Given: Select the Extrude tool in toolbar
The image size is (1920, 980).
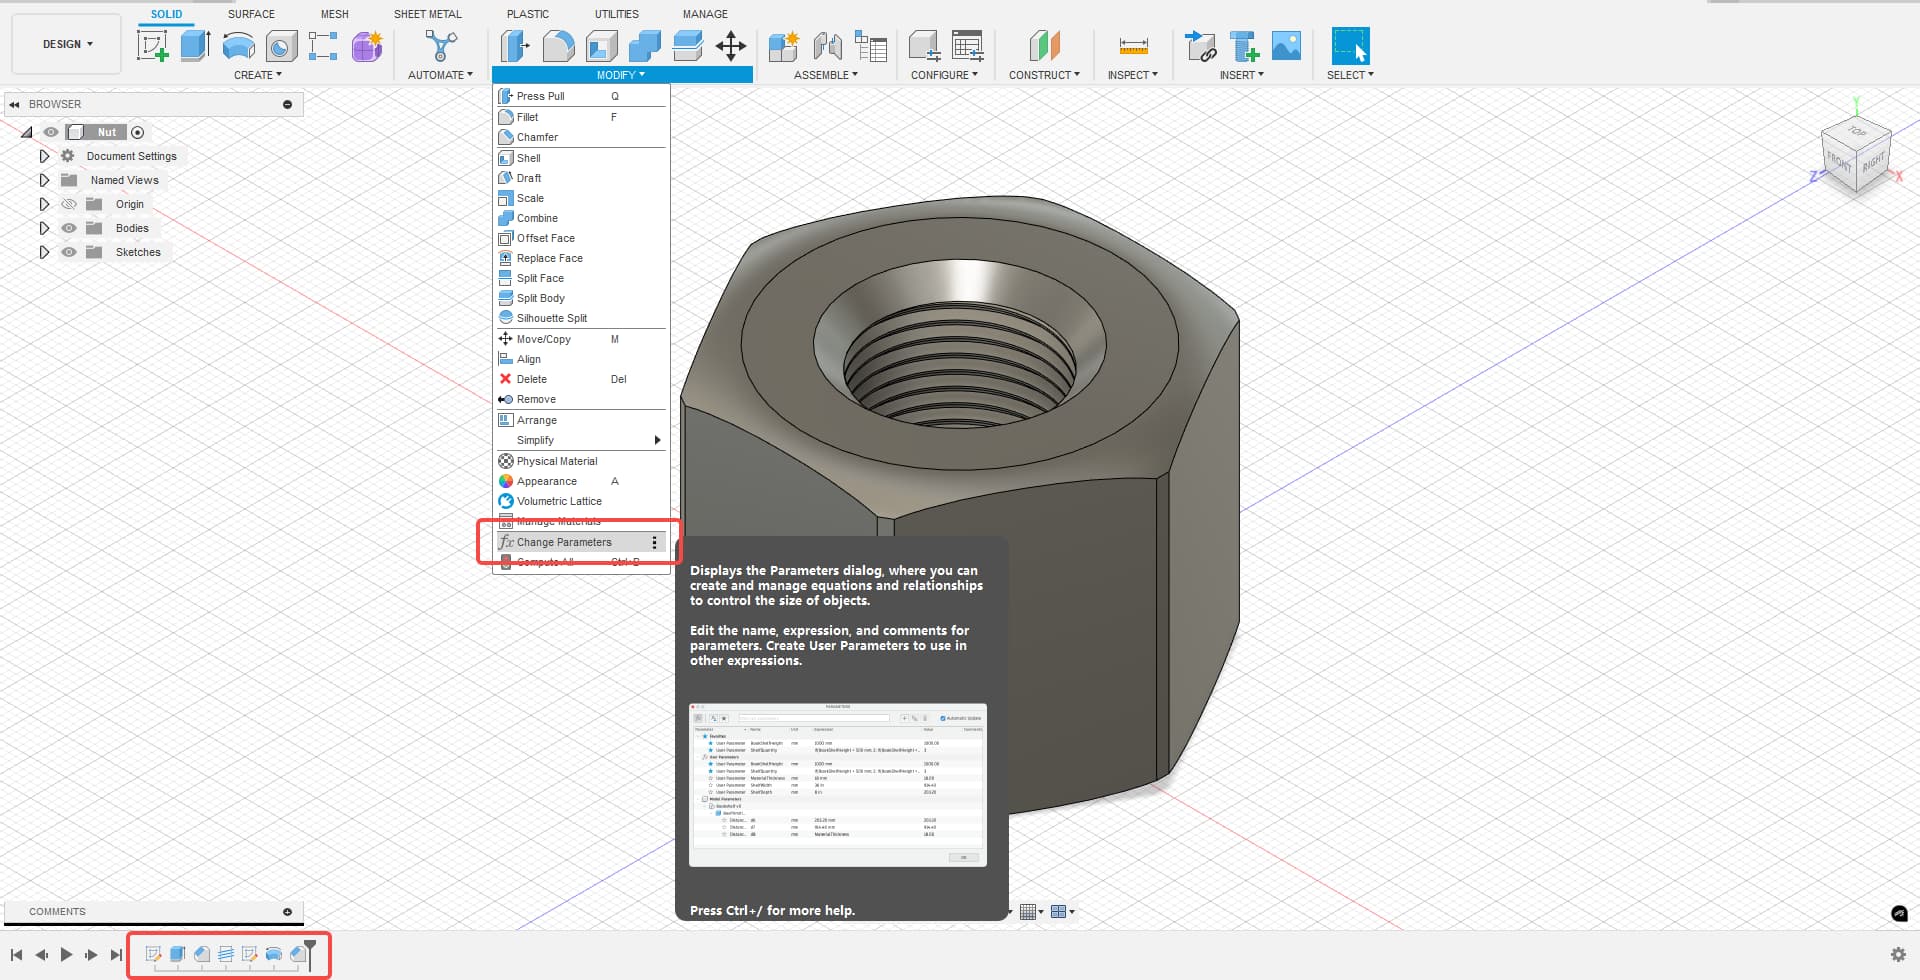Looking at the screenshot, I should (195, 46).
